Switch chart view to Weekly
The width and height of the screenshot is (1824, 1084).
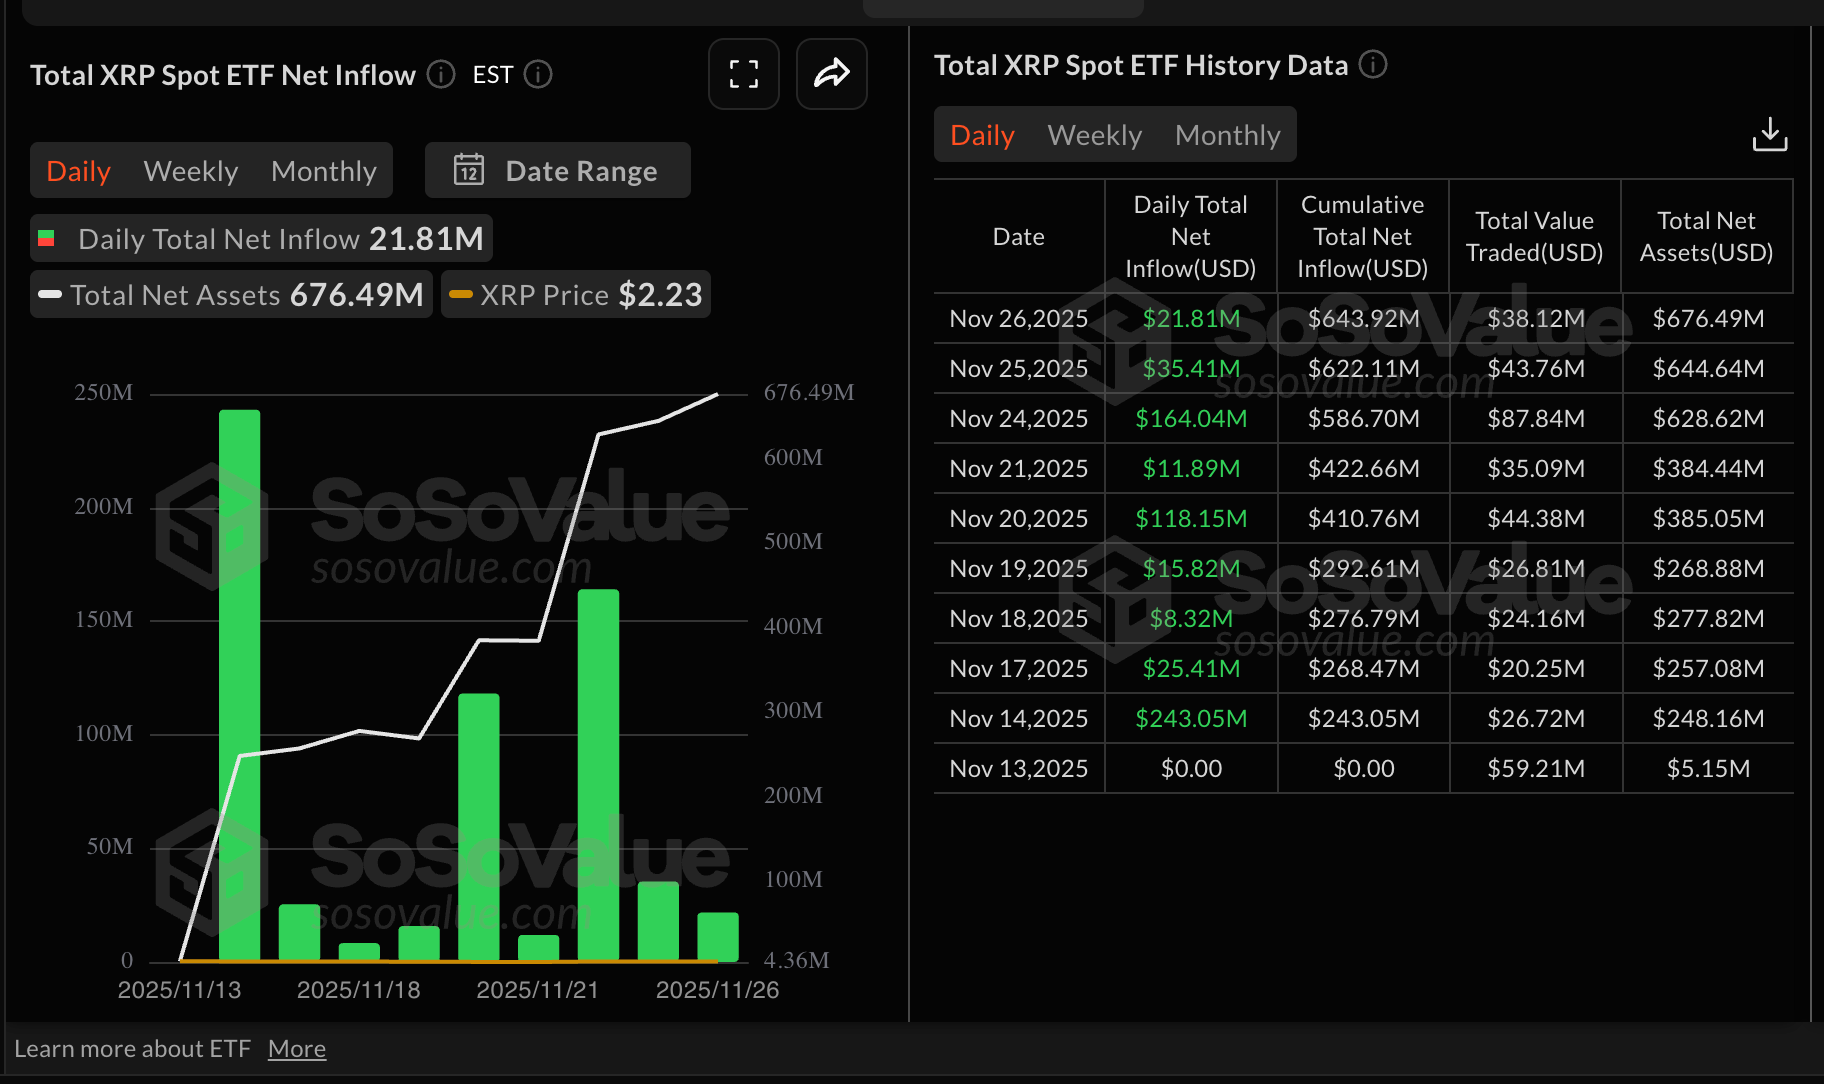pos(190,170)
